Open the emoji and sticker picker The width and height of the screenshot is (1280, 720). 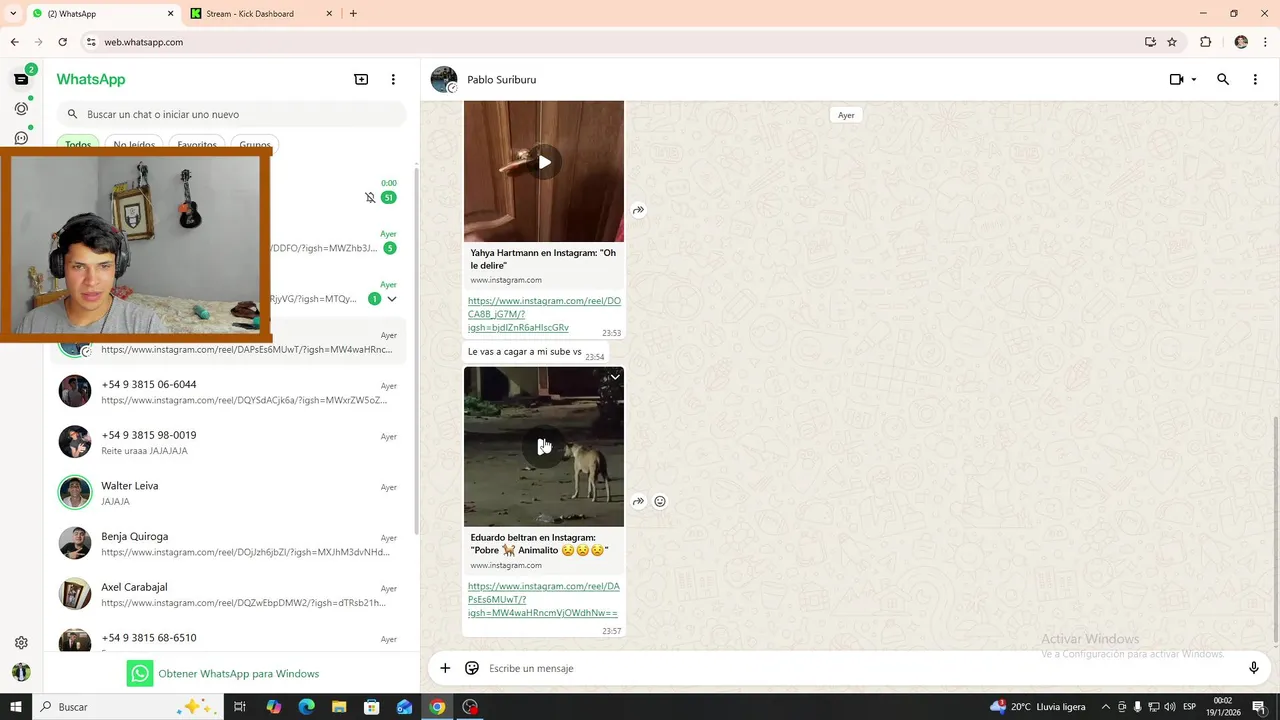point(472,668)
